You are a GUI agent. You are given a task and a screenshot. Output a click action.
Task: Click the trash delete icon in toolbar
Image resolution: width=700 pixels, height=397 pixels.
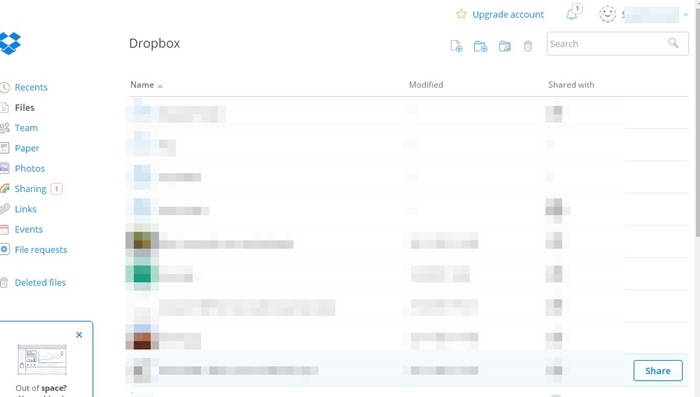click(528, 46)
